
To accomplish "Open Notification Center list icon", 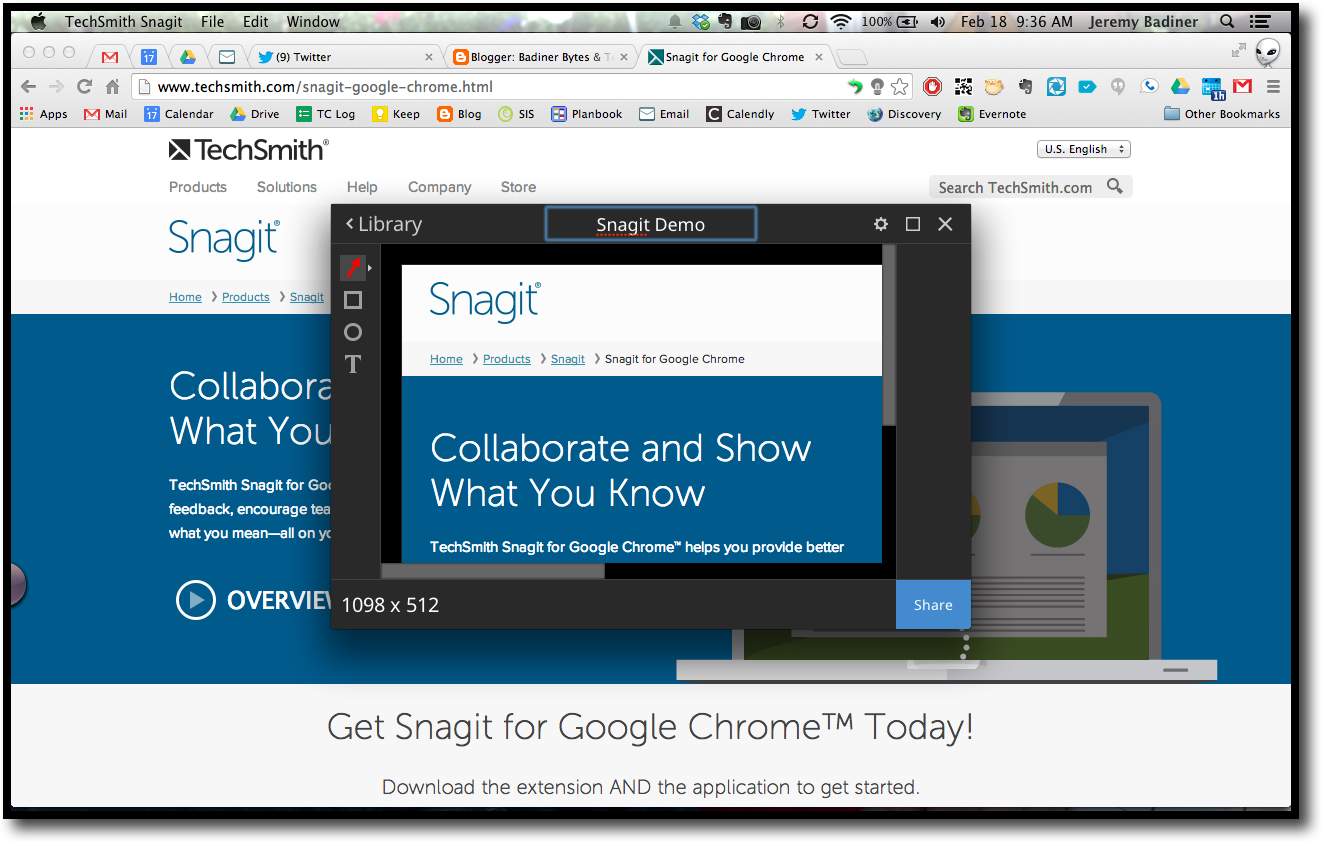I will pyautogui.click(x=1259, y=22).
